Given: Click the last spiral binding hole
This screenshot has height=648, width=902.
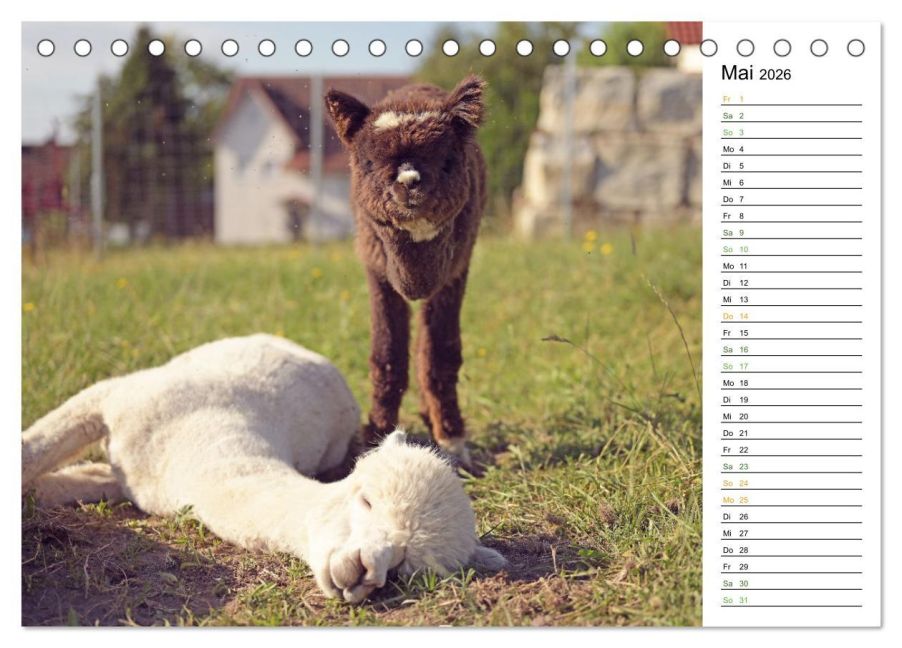Looking at the screenshot, I should 856,48.
